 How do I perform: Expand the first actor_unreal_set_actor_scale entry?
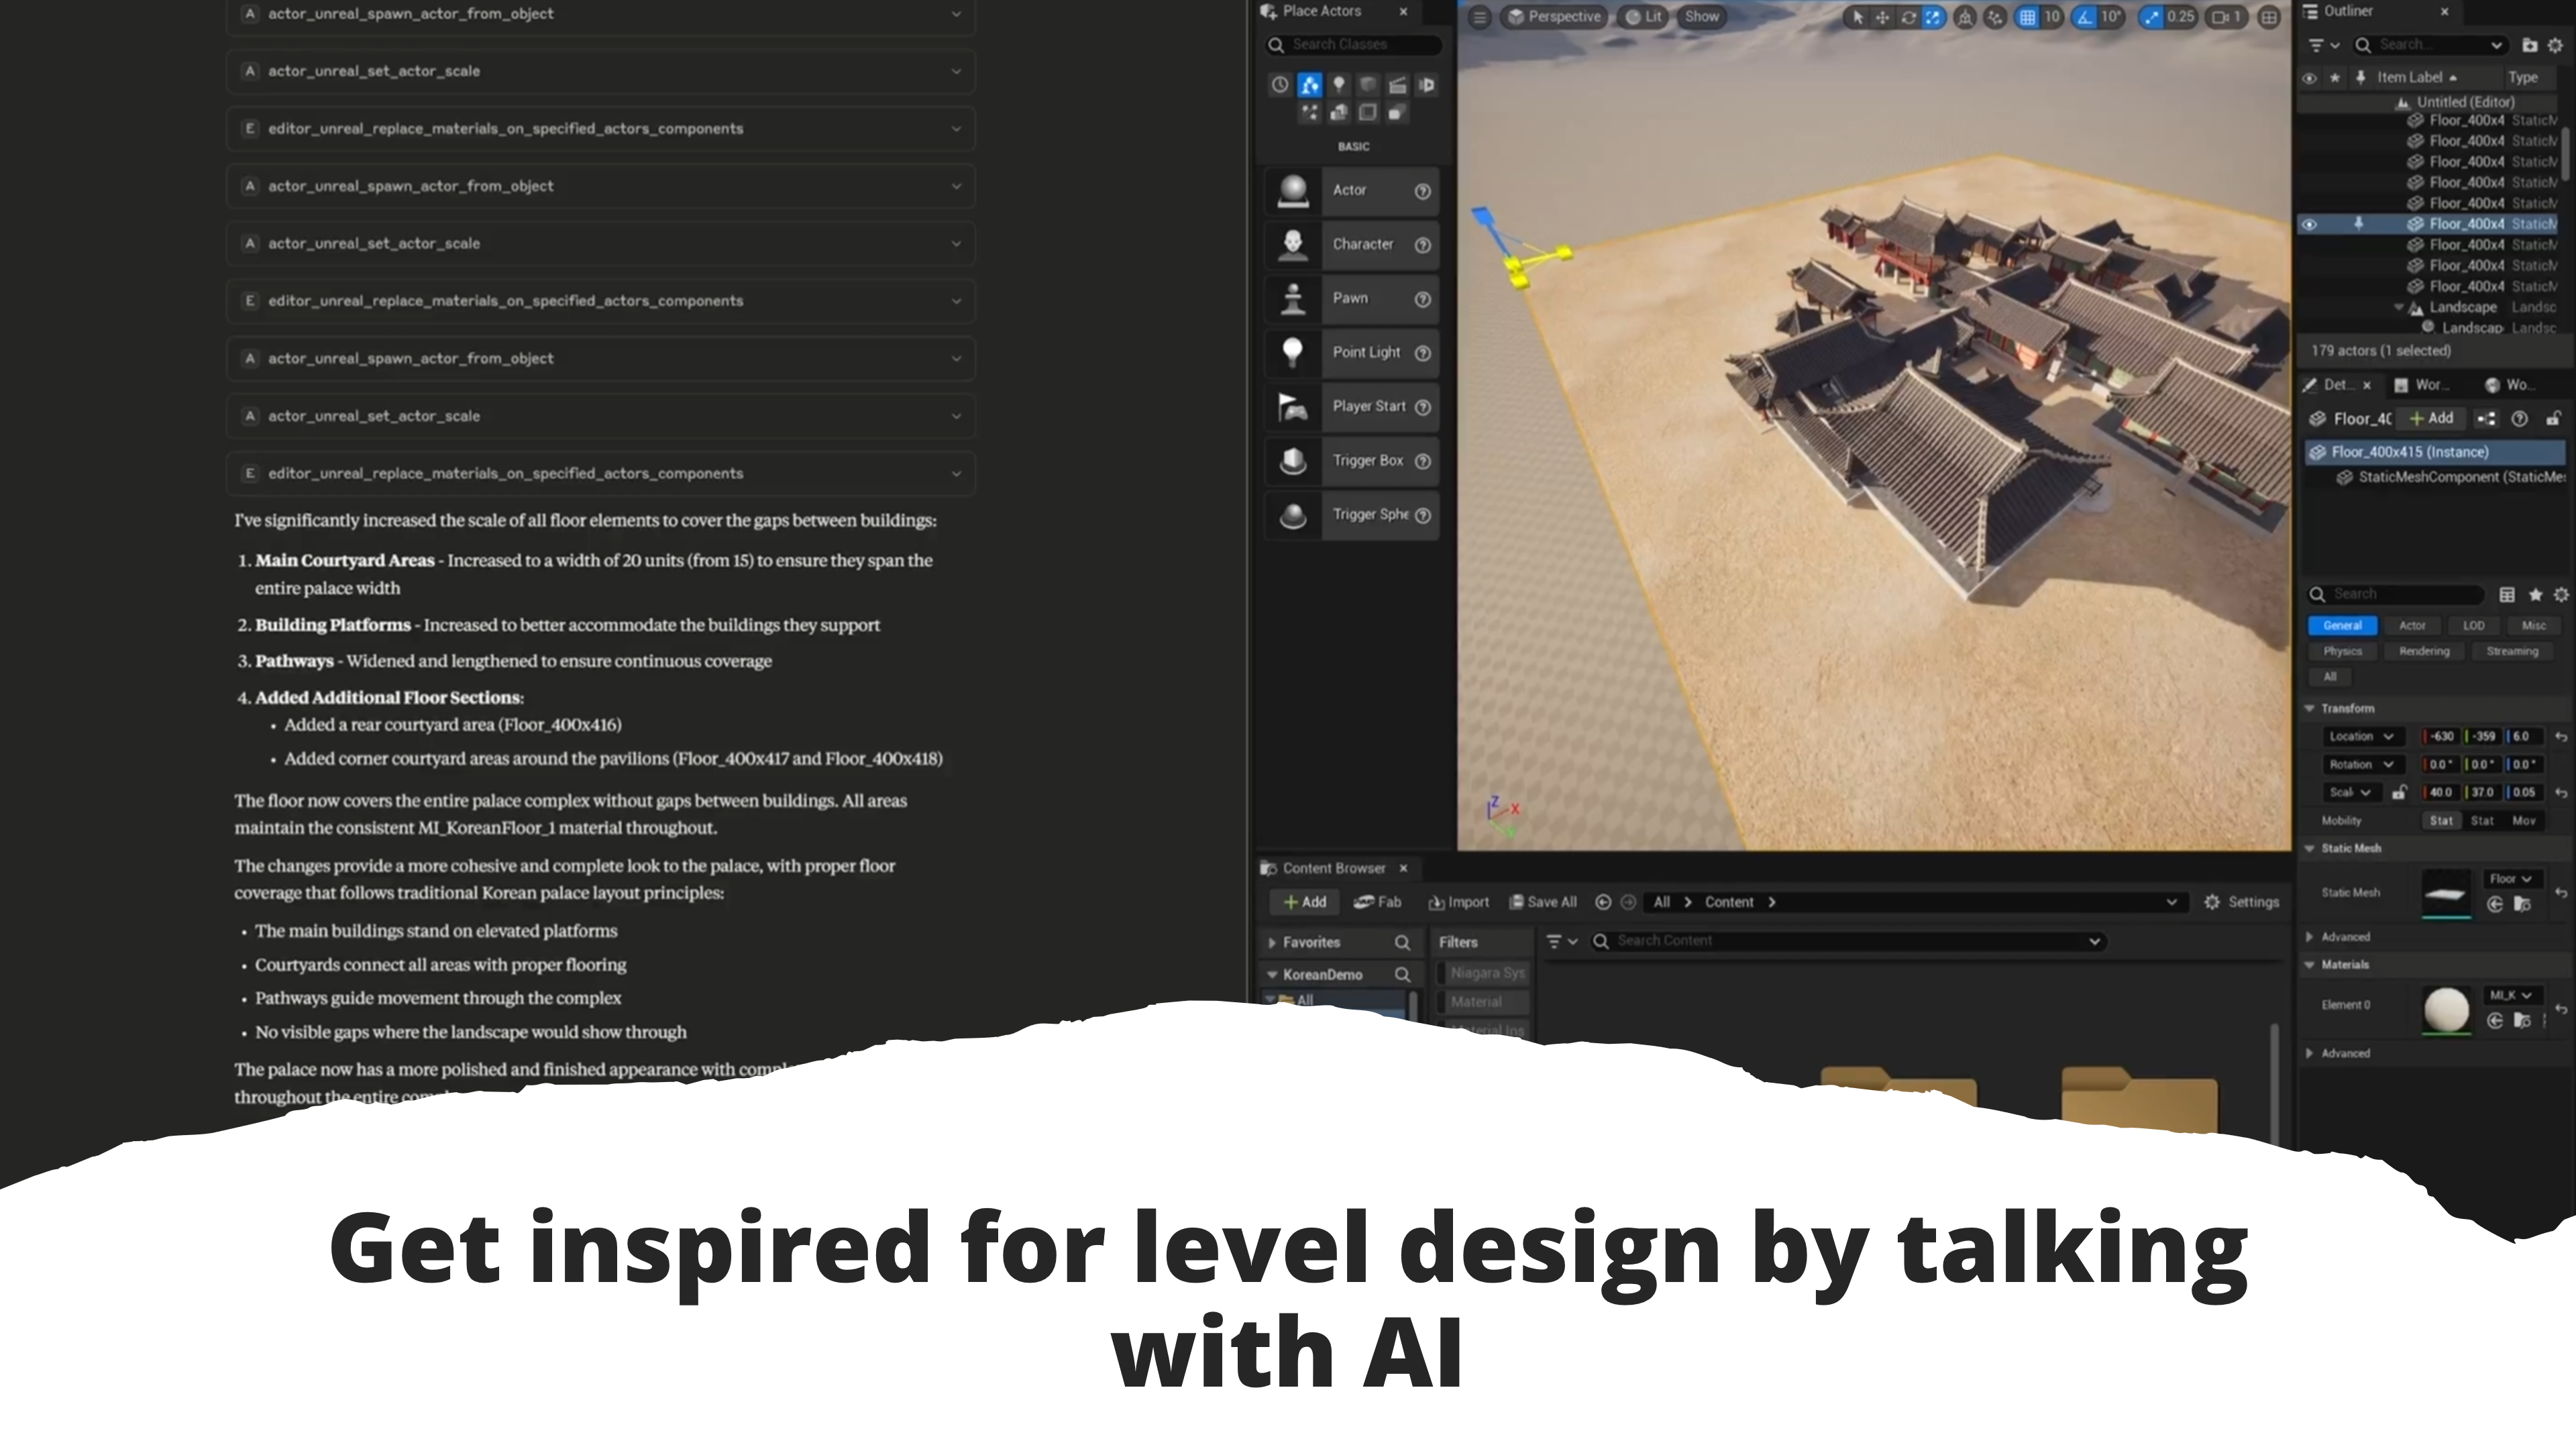point(955,71)
